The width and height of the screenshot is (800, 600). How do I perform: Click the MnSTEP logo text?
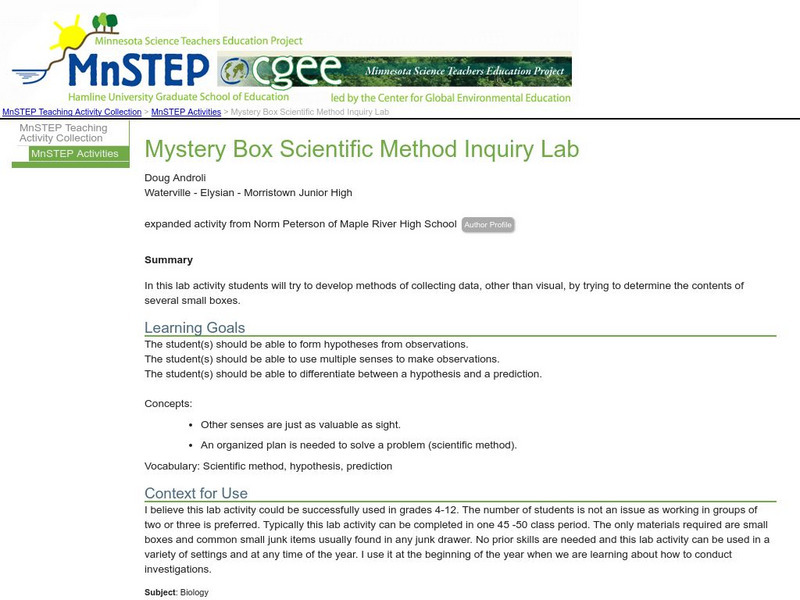[x=139, y=70]
